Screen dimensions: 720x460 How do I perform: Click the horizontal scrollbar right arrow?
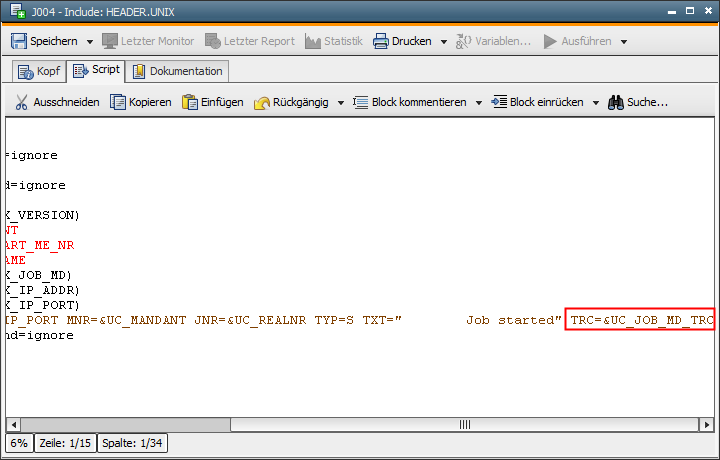click(706, 425)
